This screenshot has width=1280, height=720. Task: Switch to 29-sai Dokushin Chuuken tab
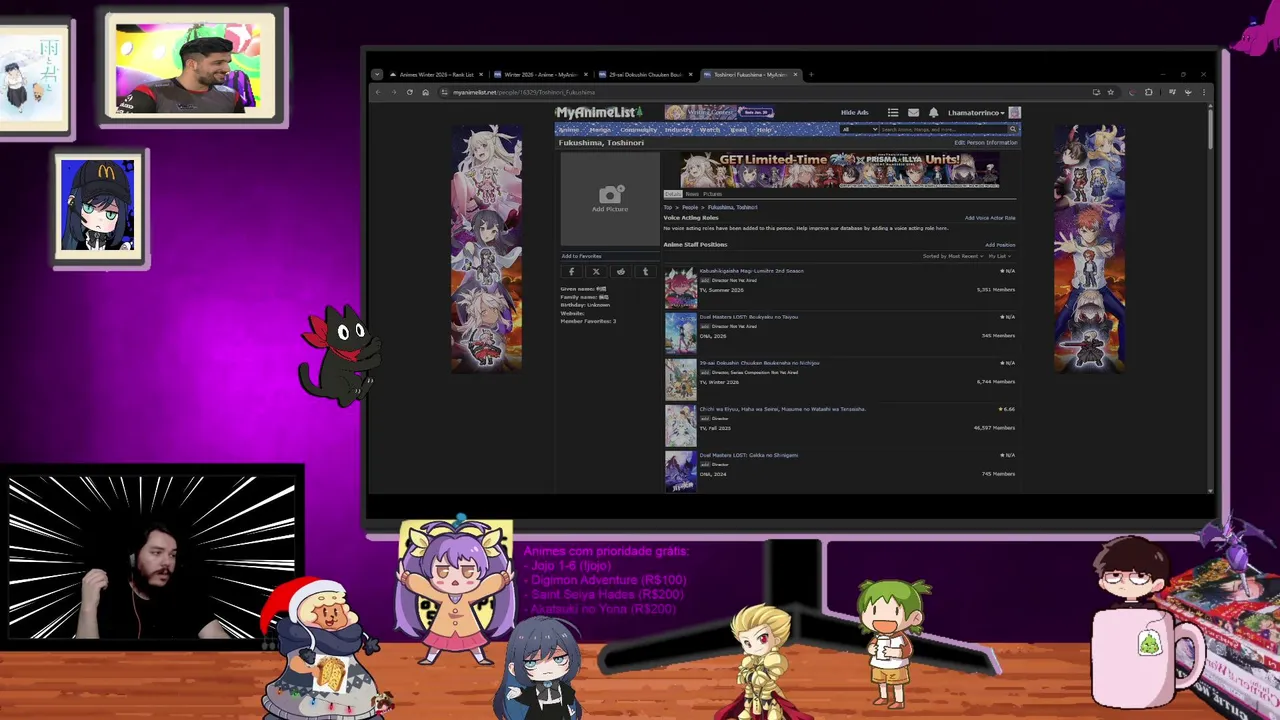click(644, 74)
